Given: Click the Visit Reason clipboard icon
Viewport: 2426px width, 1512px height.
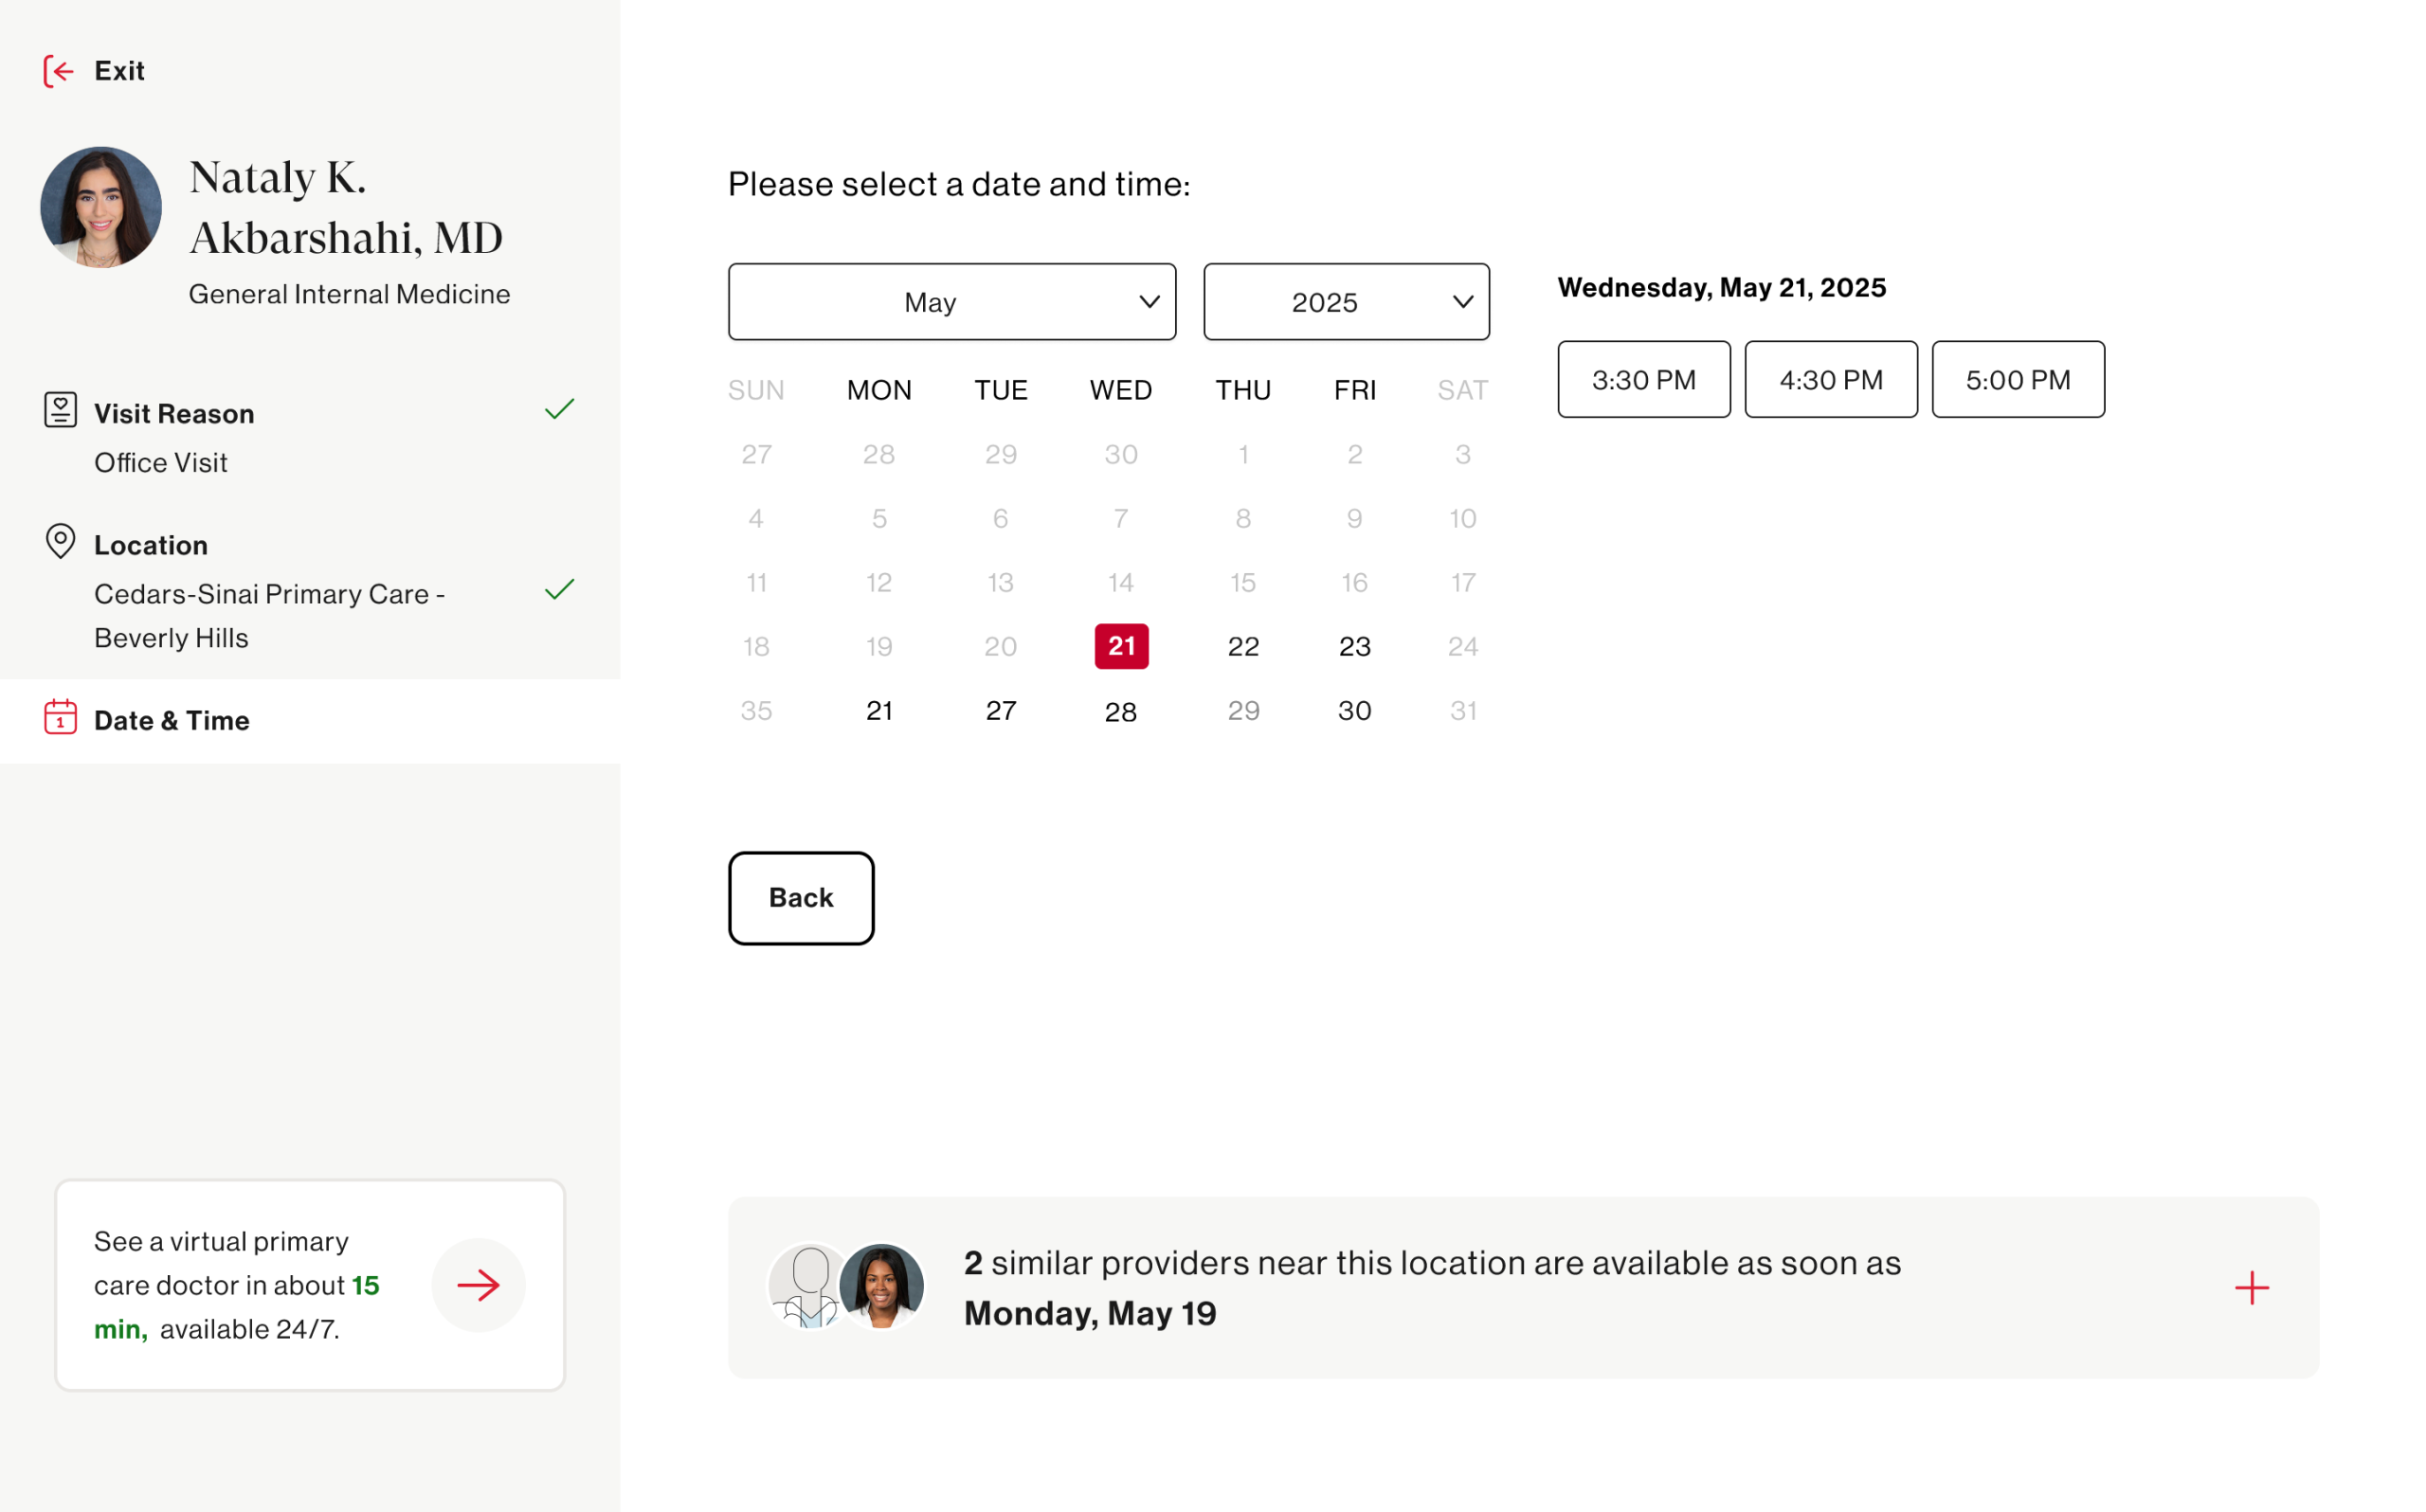Looking at the screenshot, I should [60, 410].
